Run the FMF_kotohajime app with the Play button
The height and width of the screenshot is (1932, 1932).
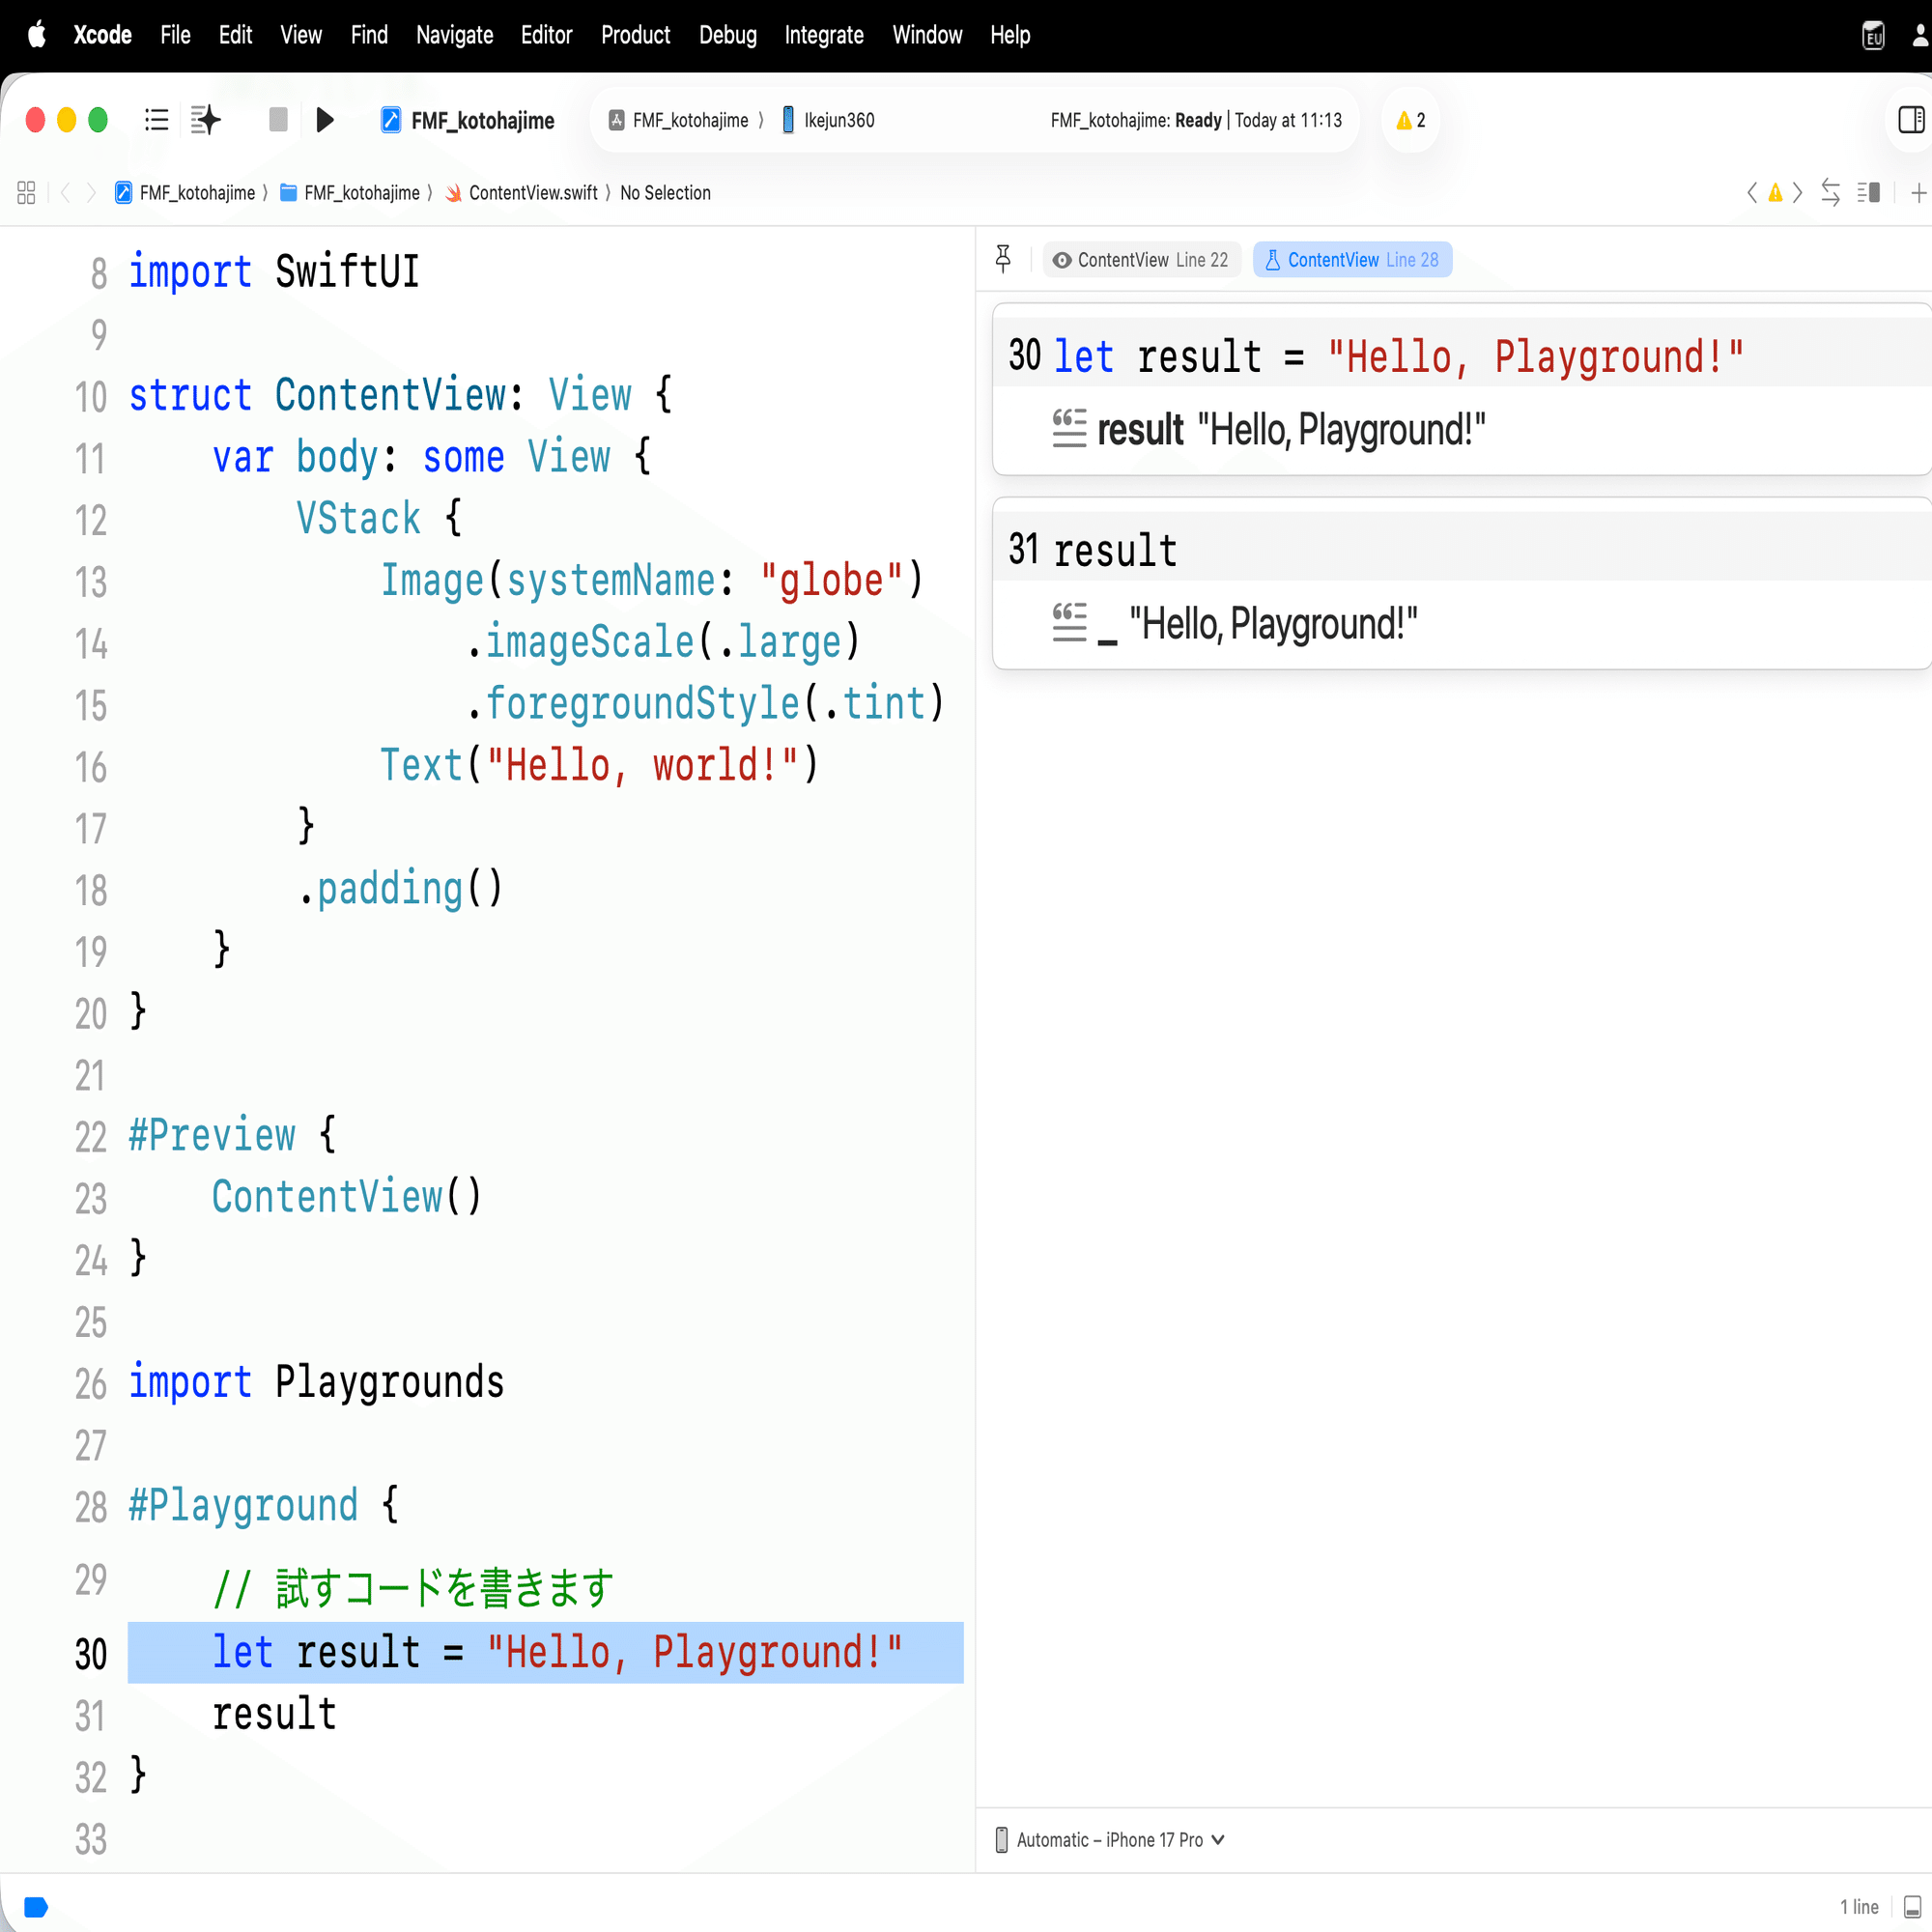tap(324, 120)
